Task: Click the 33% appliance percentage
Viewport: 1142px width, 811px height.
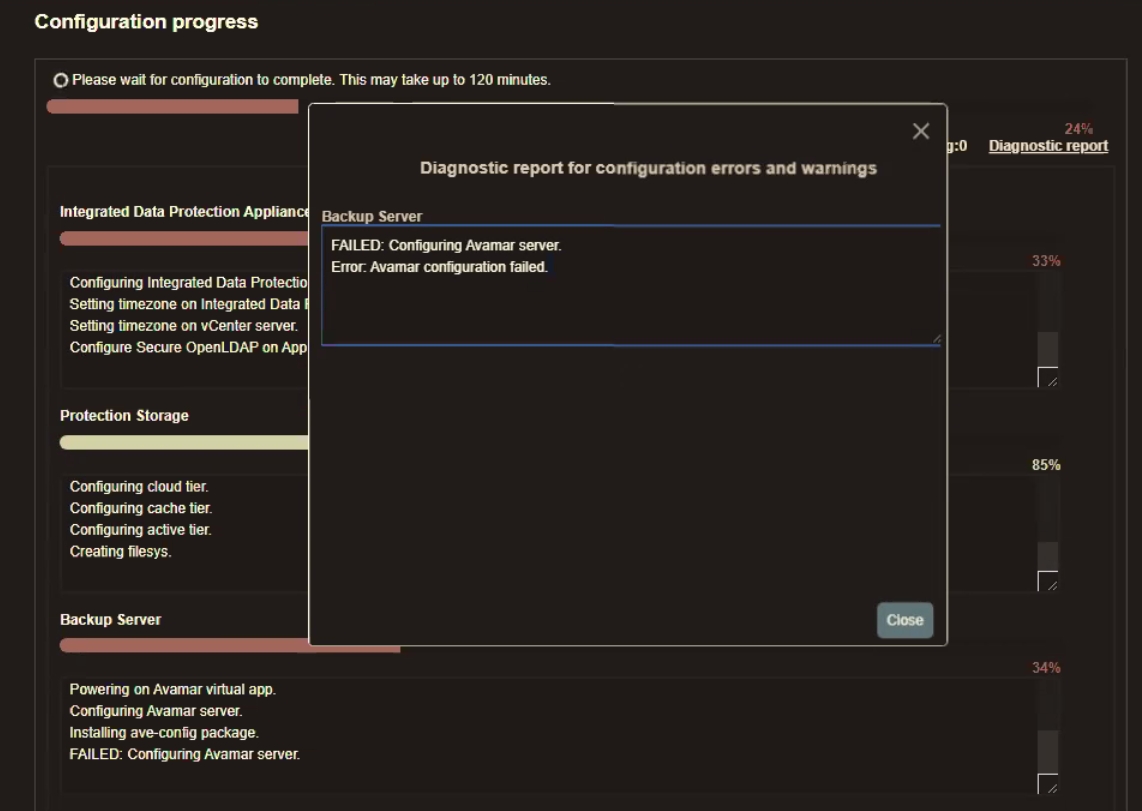Action: pyautogui.click(x=1046, y=261)
